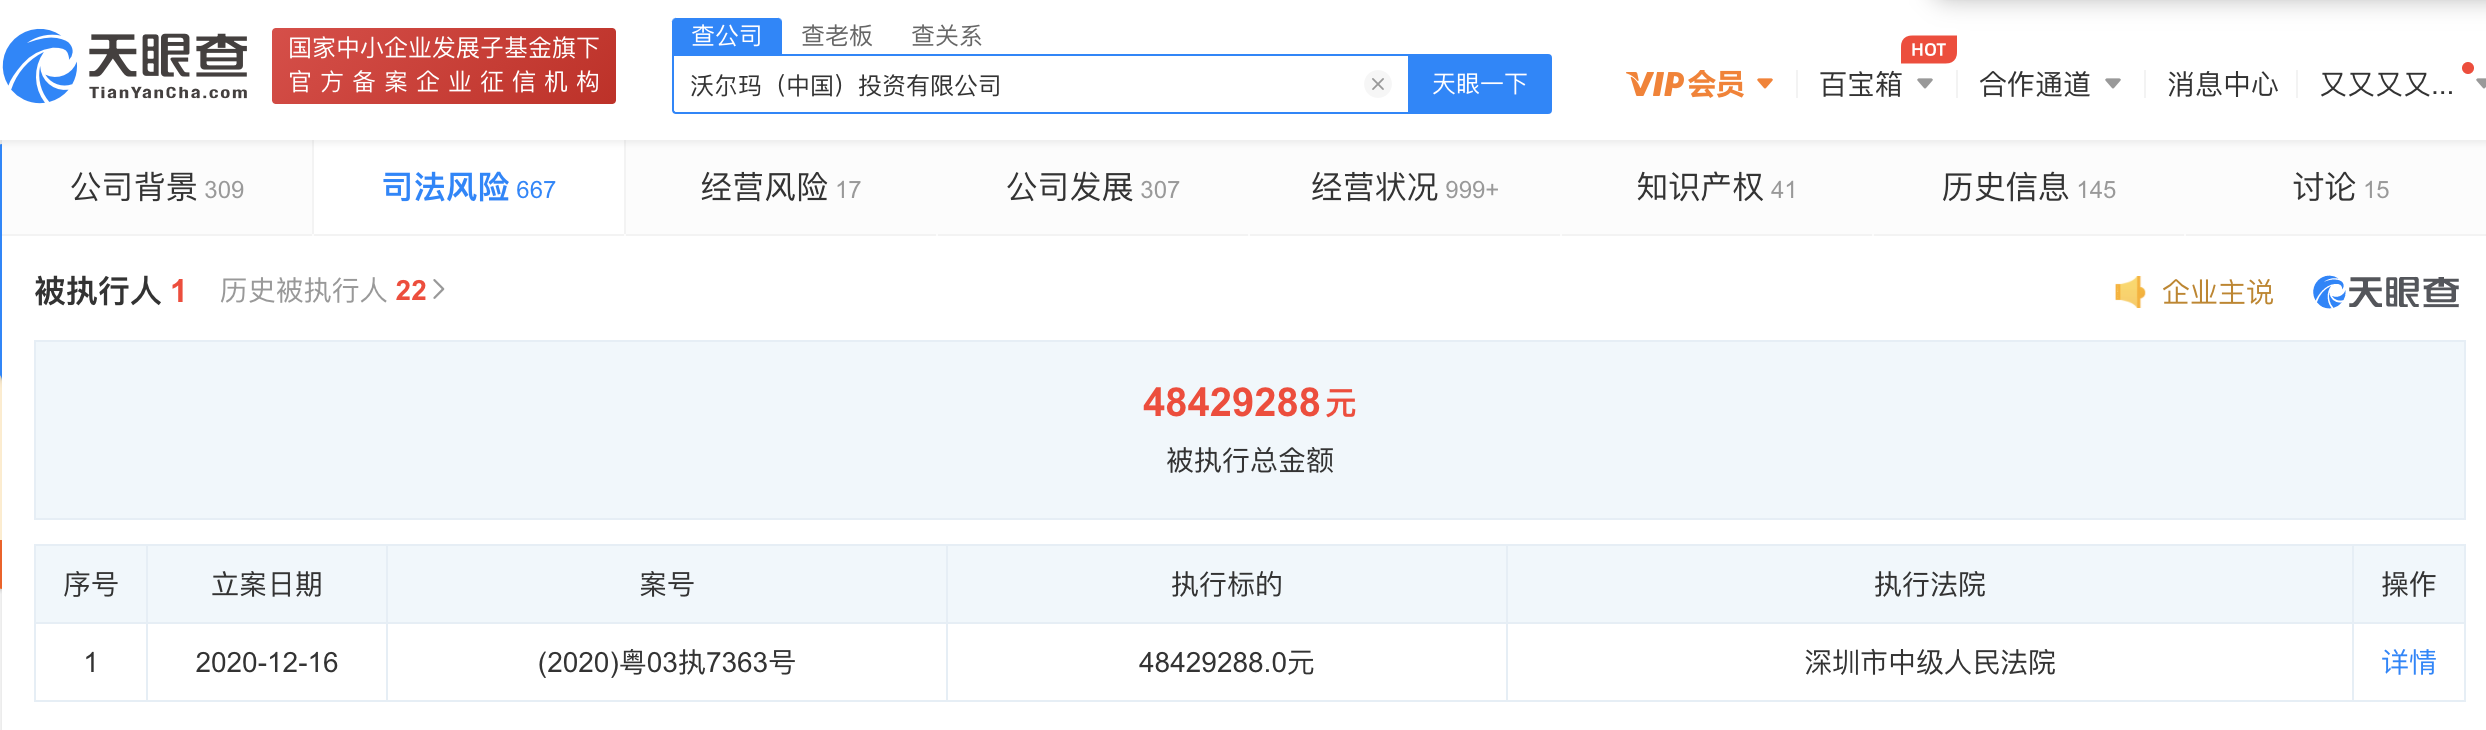
Task: Click the red government fund banner
Action: click(x=444, y=66)
